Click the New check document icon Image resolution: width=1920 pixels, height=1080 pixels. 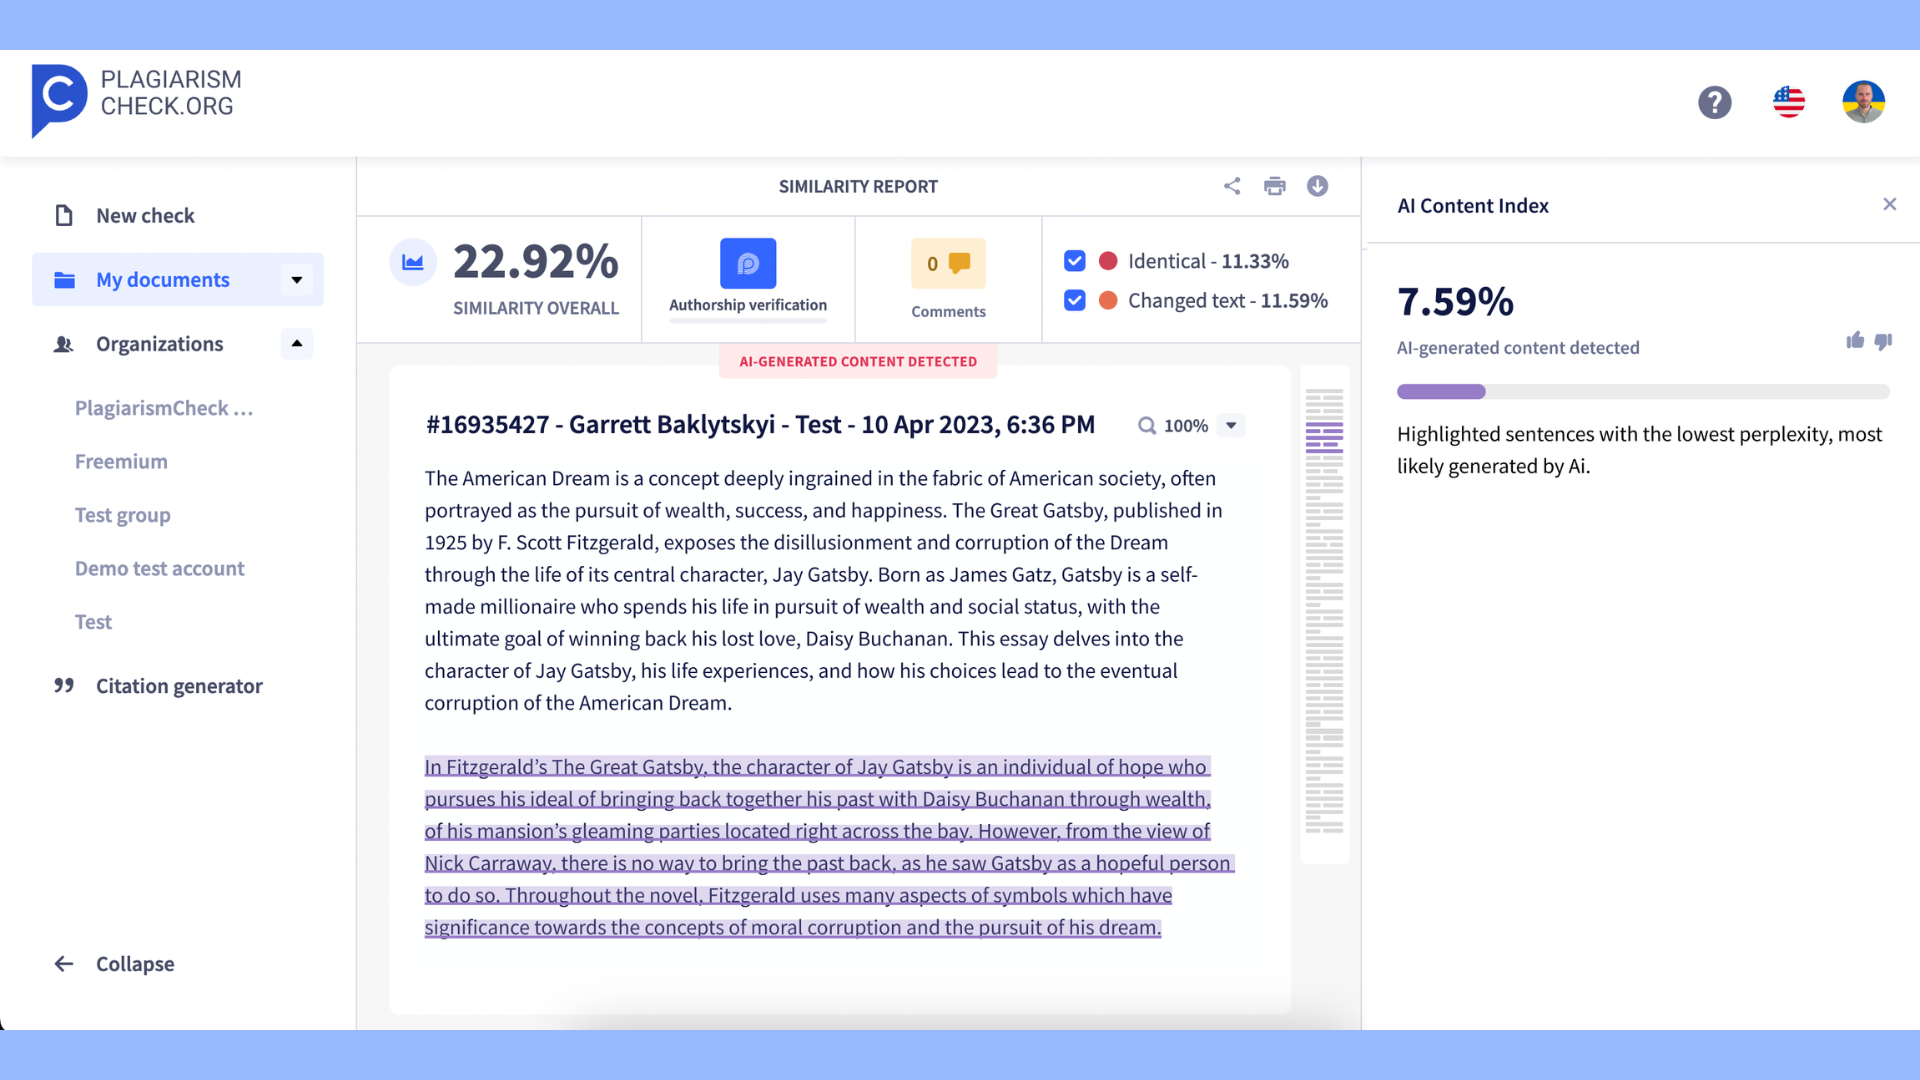click(x=63, y=215)
